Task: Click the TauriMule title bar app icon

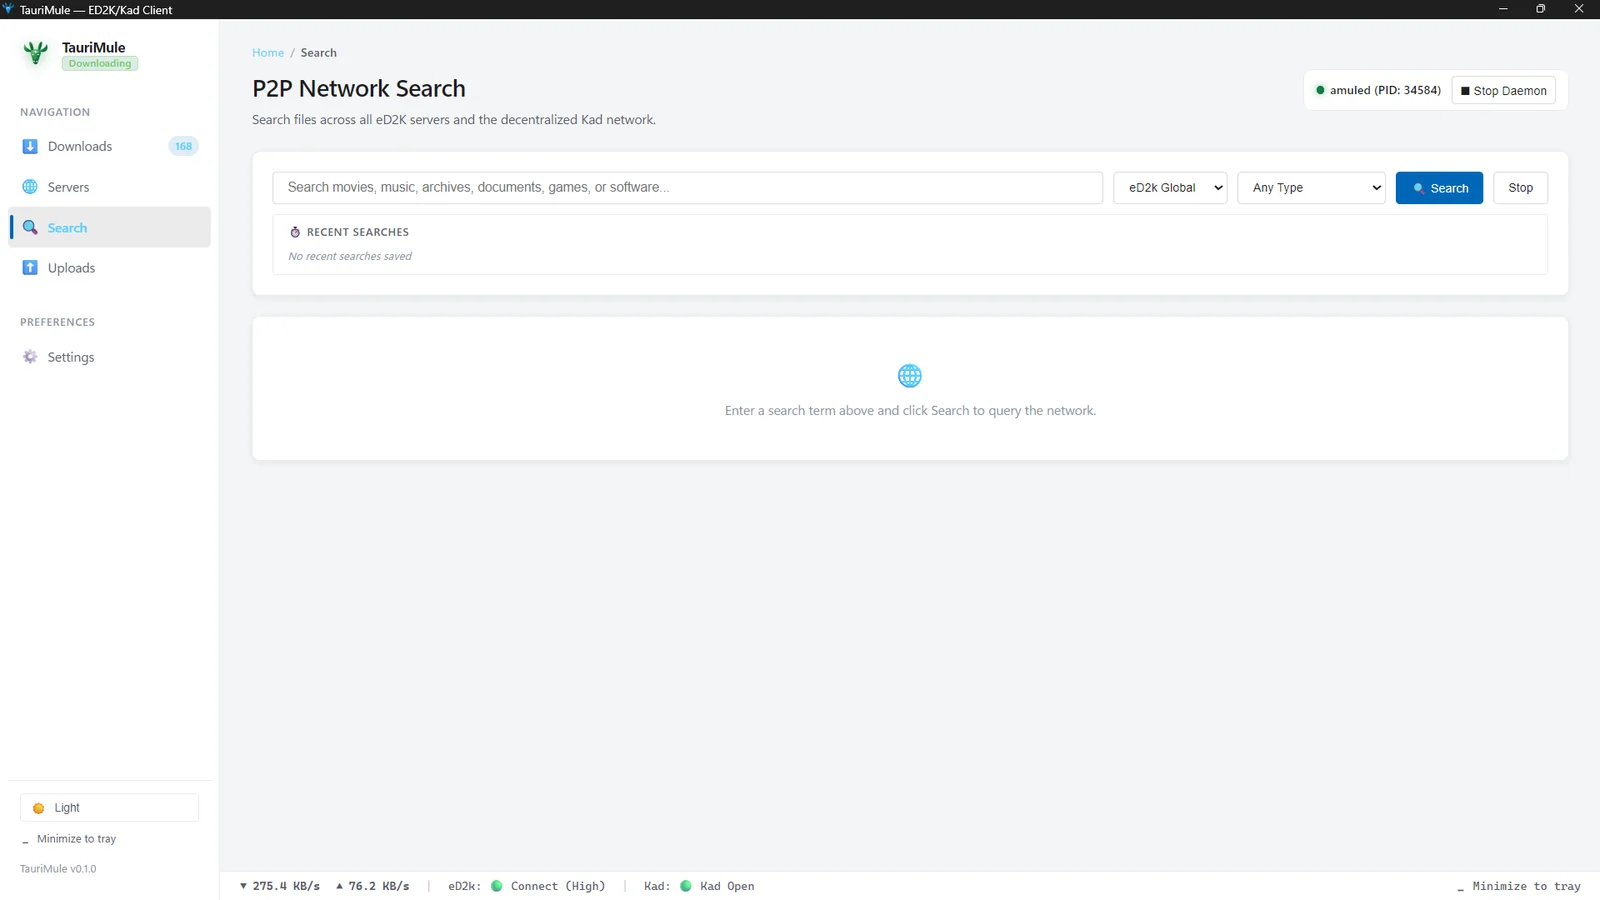Action: [x=8, y=9]
